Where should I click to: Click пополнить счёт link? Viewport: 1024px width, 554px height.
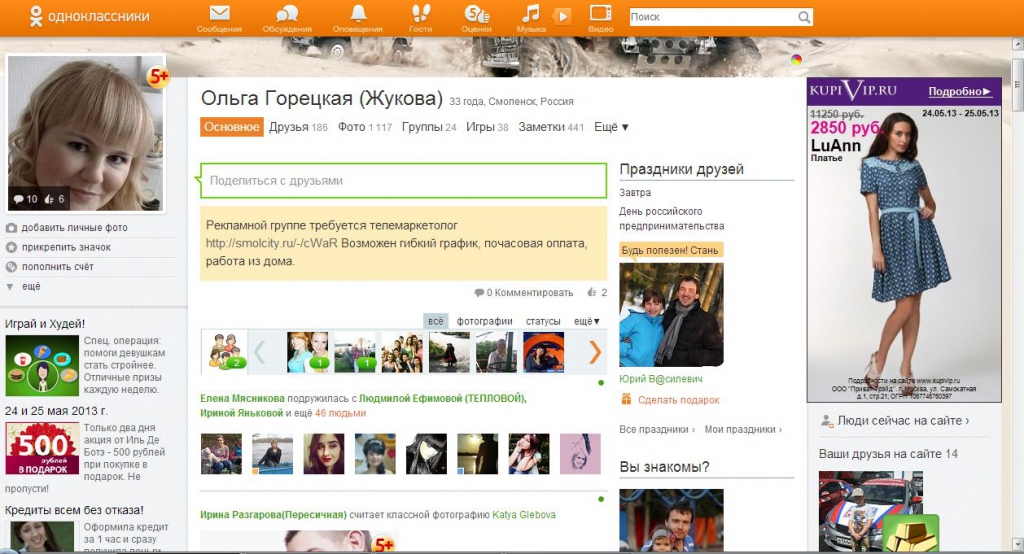pyautogui.click(x=58, y=267)
